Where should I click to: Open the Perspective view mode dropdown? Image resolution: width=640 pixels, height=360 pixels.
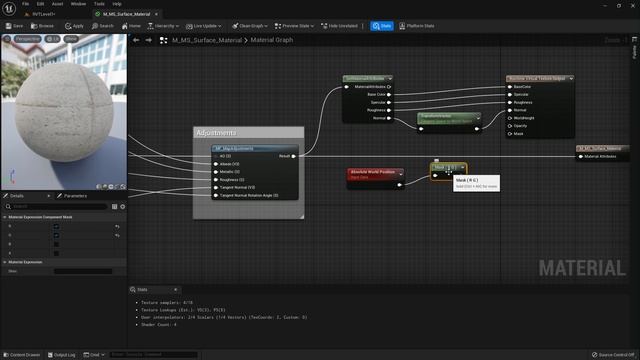pyautogui.click(x=28, y=39)
